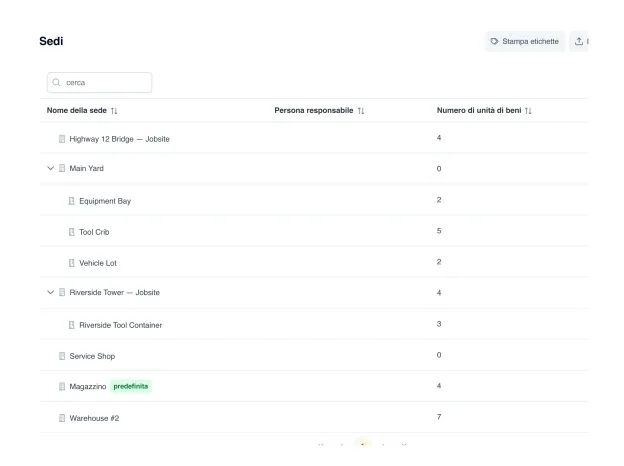Collapse the Main Yard row

(51, 168)
